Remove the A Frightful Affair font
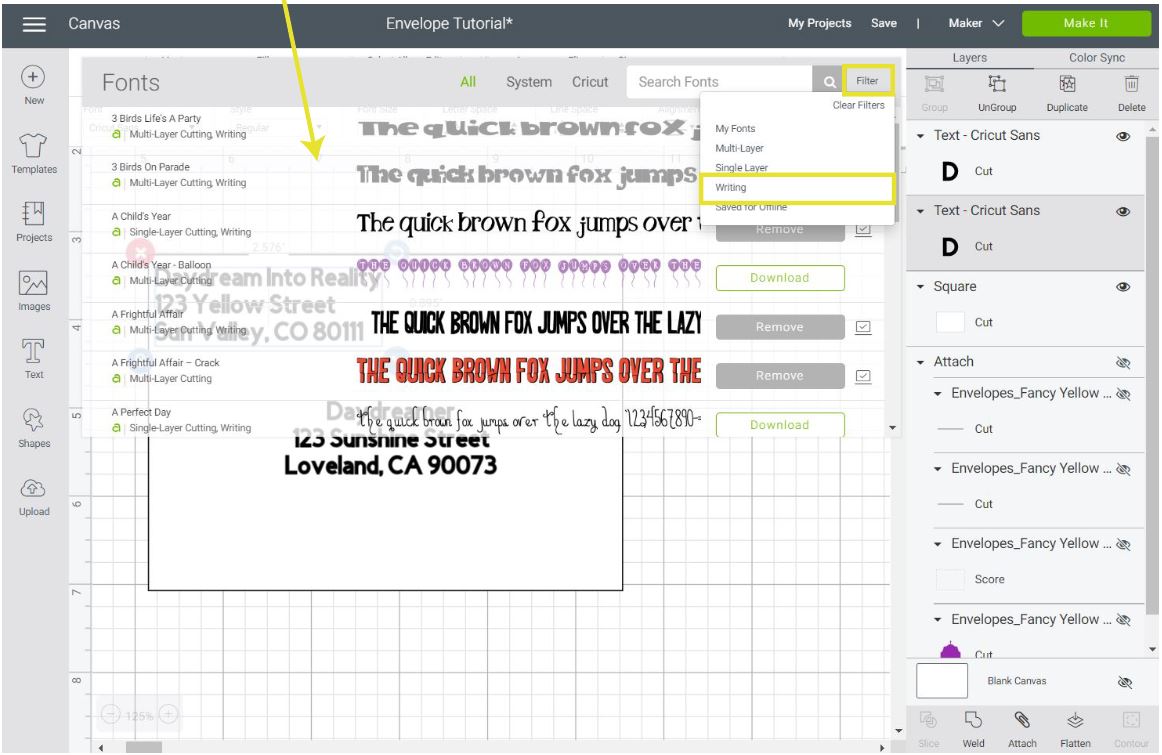 tap(780, 327)
